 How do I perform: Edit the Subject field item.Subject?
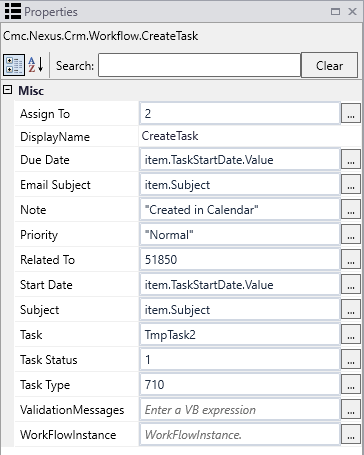240,310
